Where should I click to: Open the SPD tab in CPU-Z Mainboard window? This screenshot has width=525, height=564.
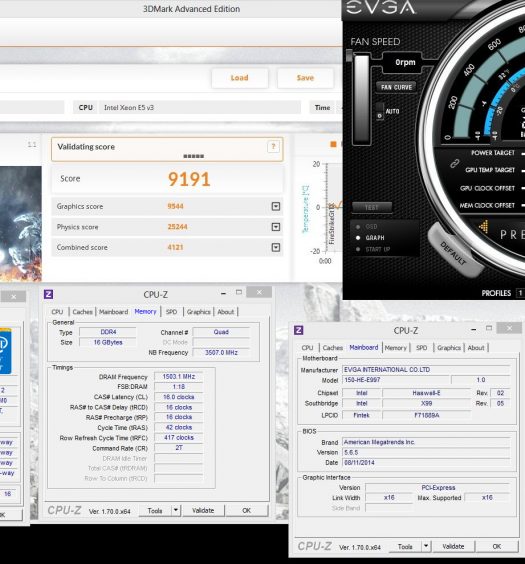tap(421, 348)
